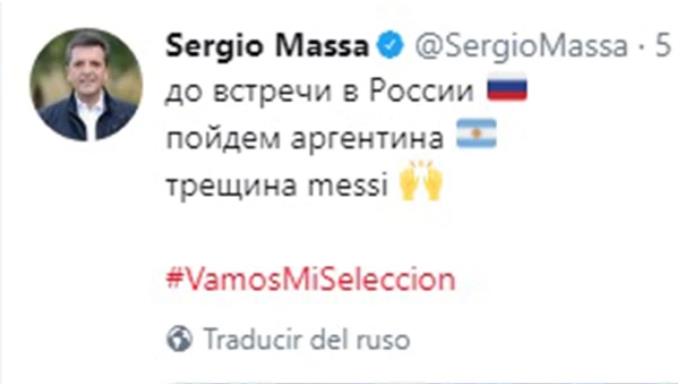Open Sergio Massa's round profile picture
This screenshot has width=685, height=384.
pos(86,85)
